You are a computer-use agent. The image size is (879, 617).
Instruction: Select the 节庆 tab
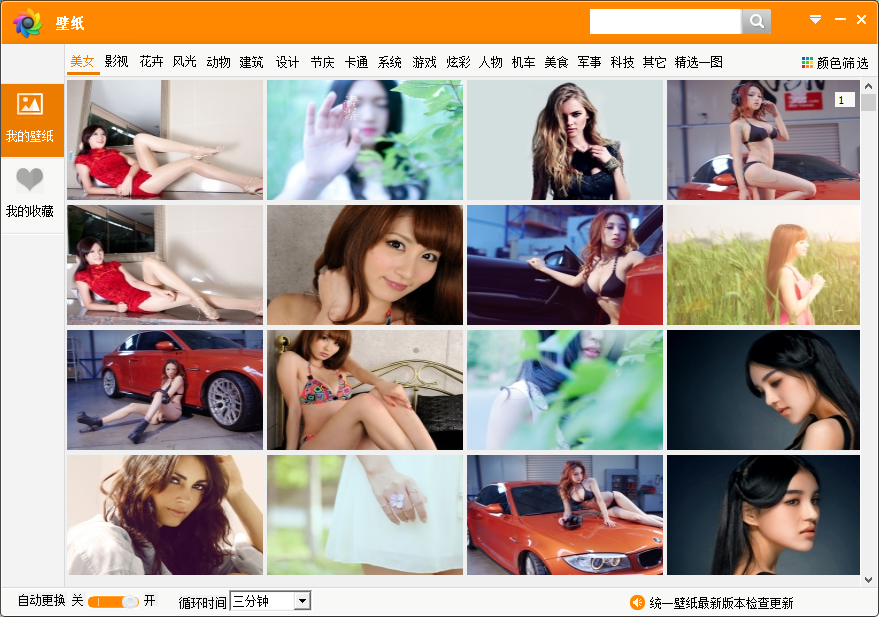(x=322, y=62)
